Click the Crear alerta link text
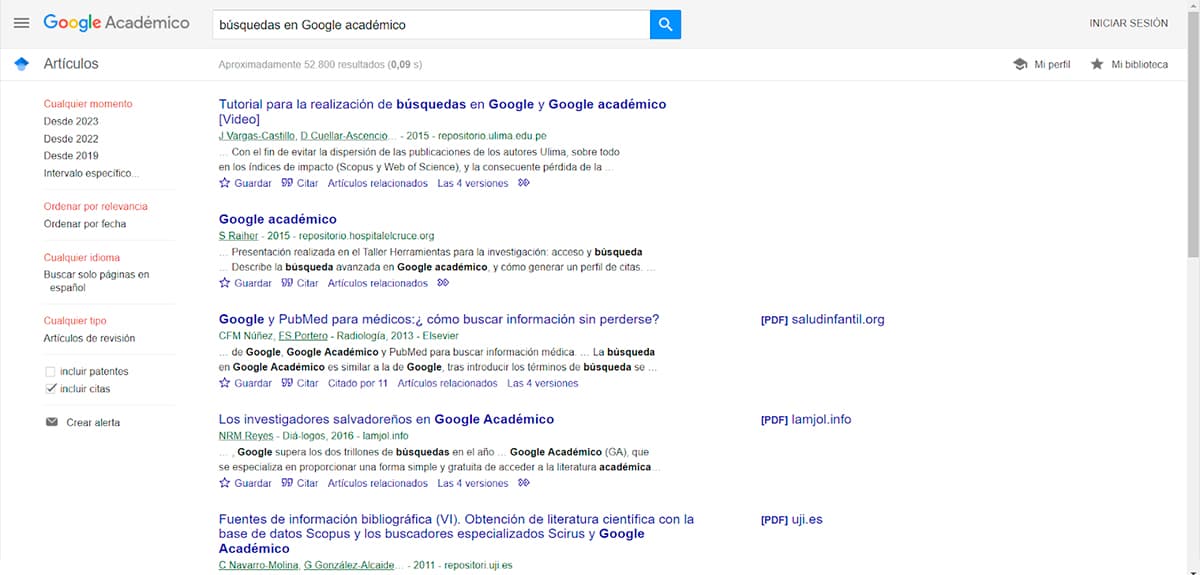Screen dimensions: 1200x575 tap(93, 422)
